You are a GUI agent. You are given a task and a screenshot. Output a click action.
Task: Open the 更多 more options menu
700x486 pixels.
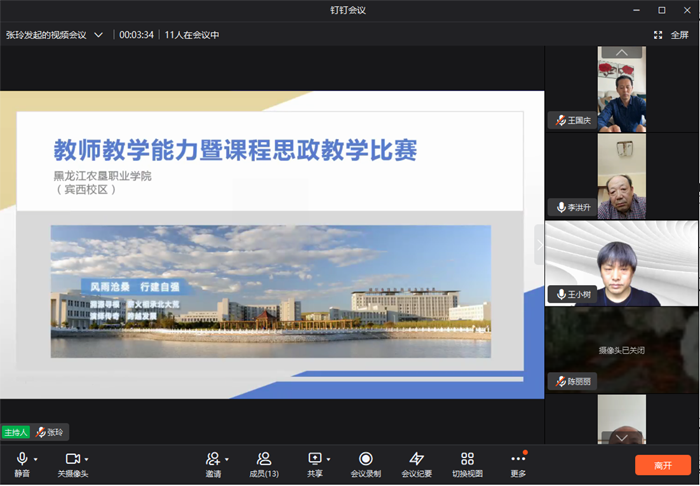tap(518, 464)
